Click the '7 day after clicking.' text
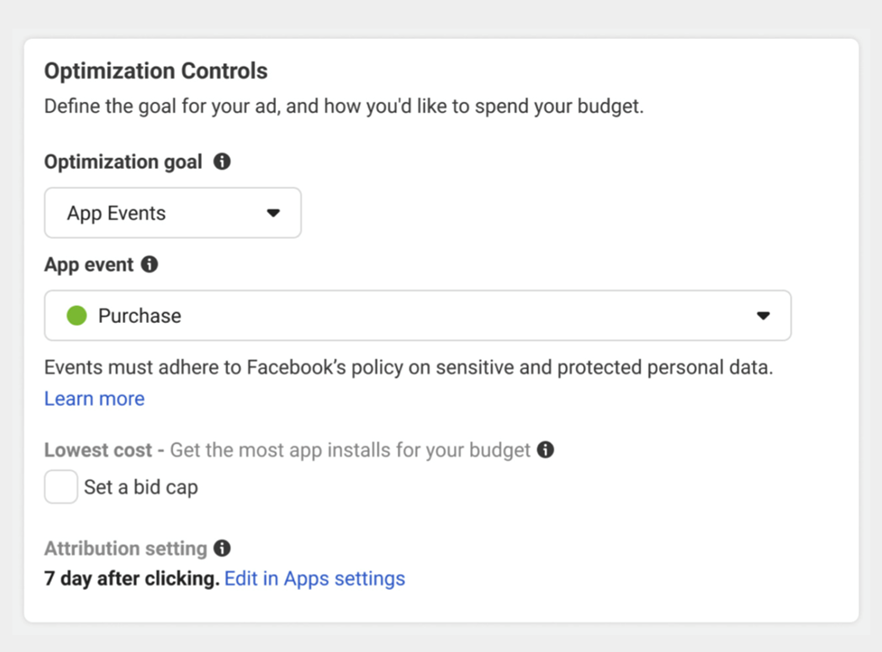This screenshot has height=652, width=882. 132,578
